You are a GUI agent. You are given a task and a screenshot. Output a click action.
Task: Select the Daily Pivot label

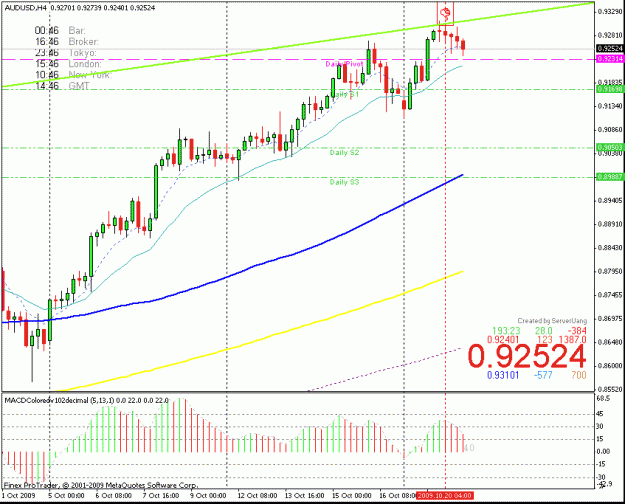click(x=344, y=64)
